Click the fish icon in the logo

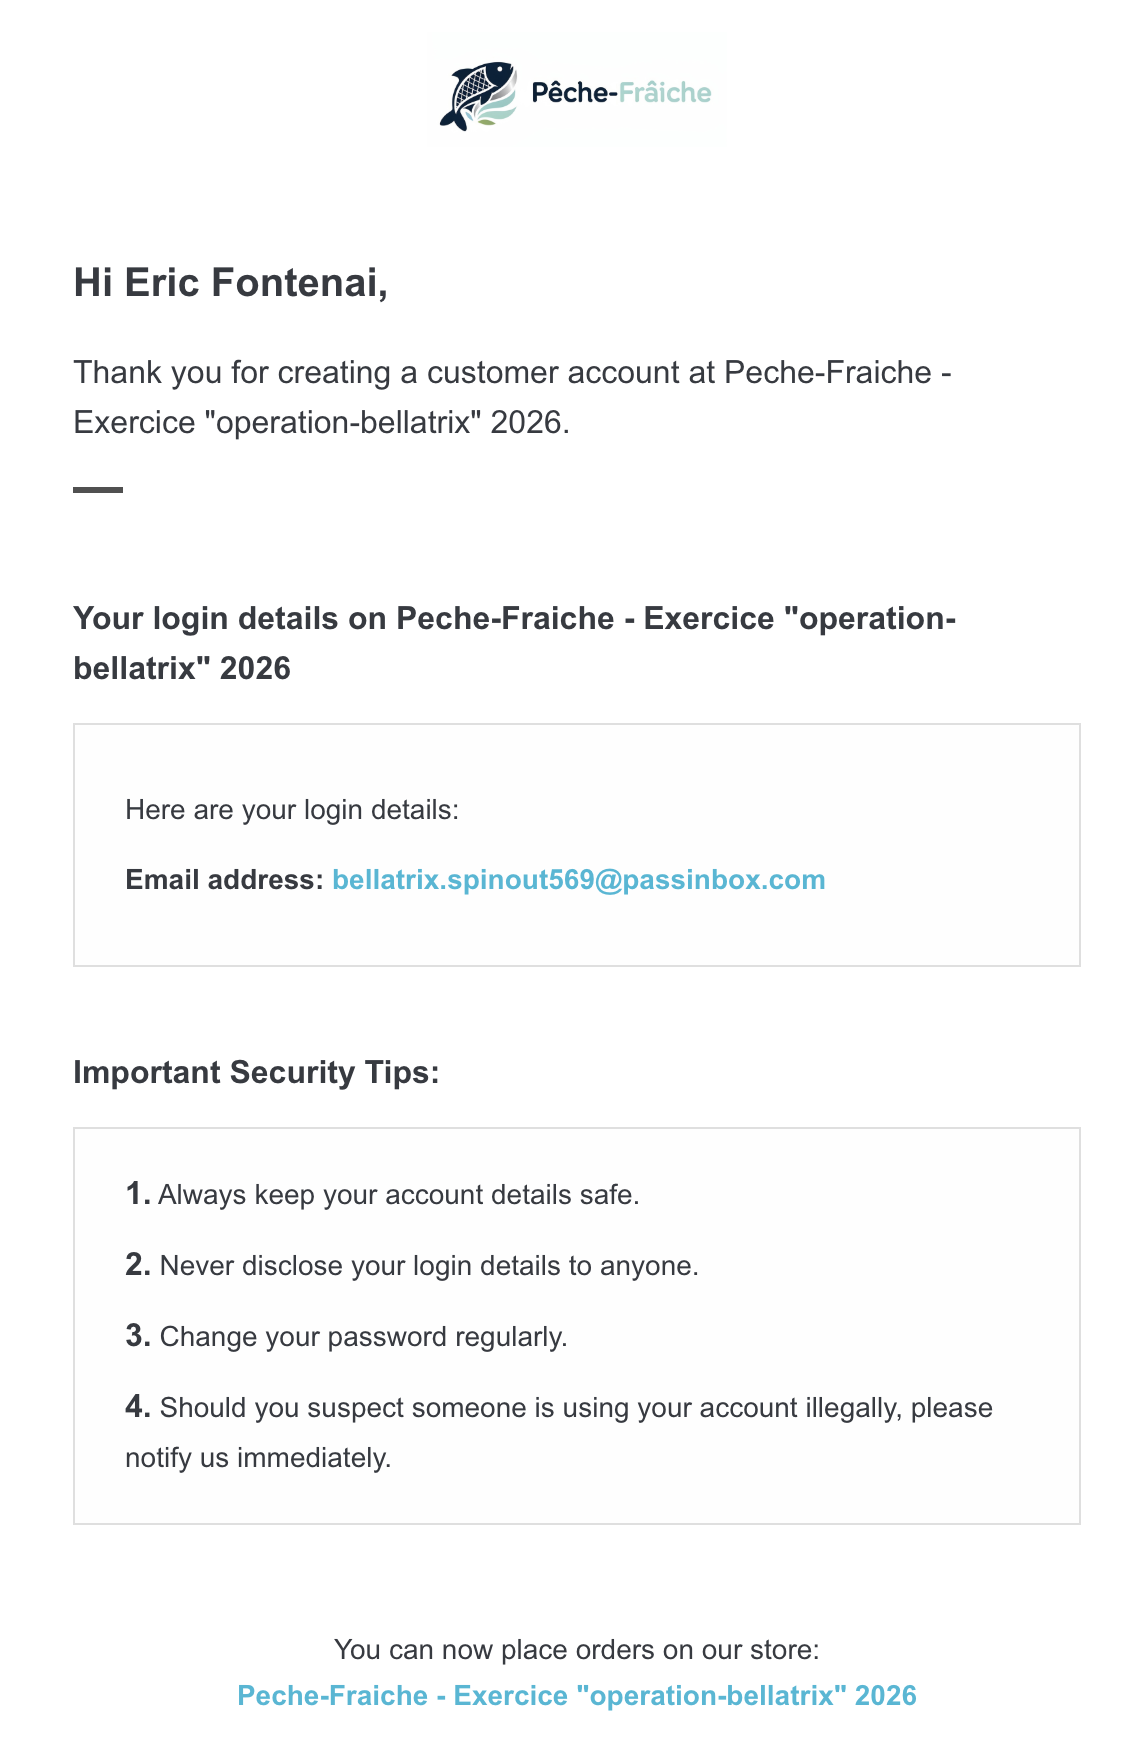pos(479,95)
